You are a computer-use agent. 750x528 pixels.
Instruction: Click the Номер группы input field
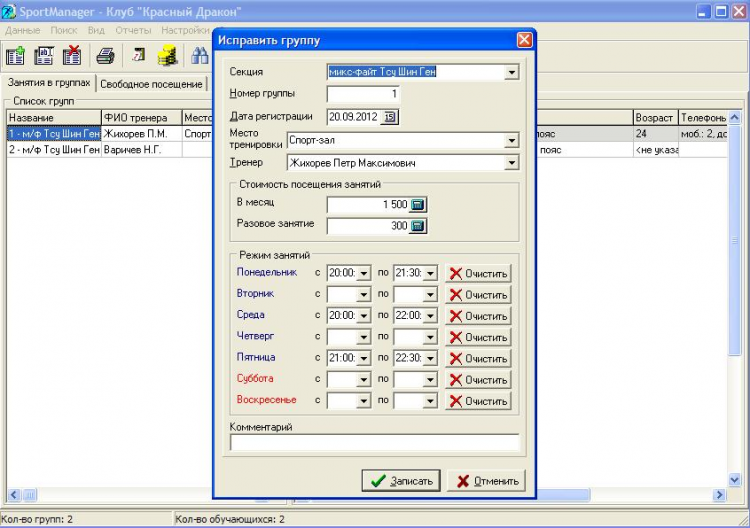click(x=363, y=94)
